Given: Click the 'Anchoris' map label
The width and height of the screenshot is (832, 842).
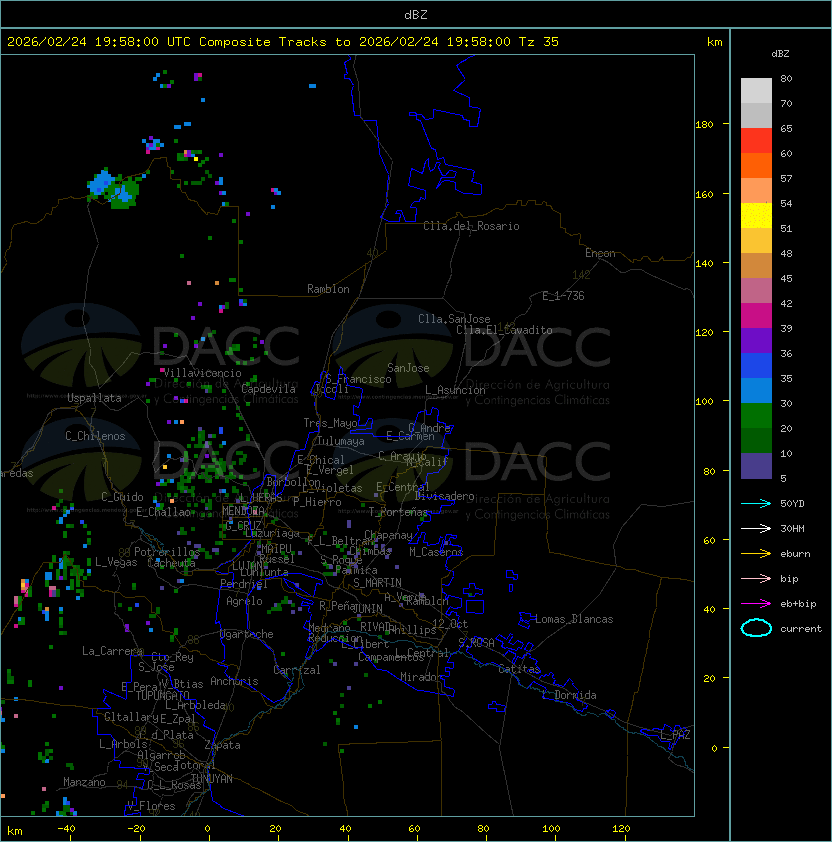Looking at the screenshot, I should click(234, 681).
